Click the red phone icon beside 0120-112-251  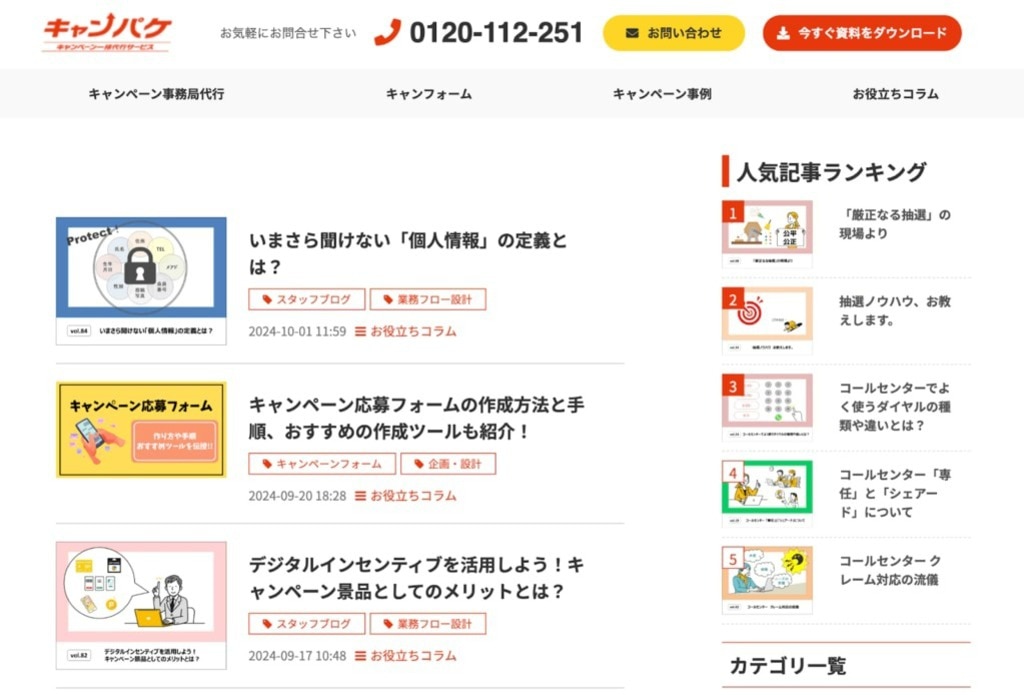[x=387, y=32]
